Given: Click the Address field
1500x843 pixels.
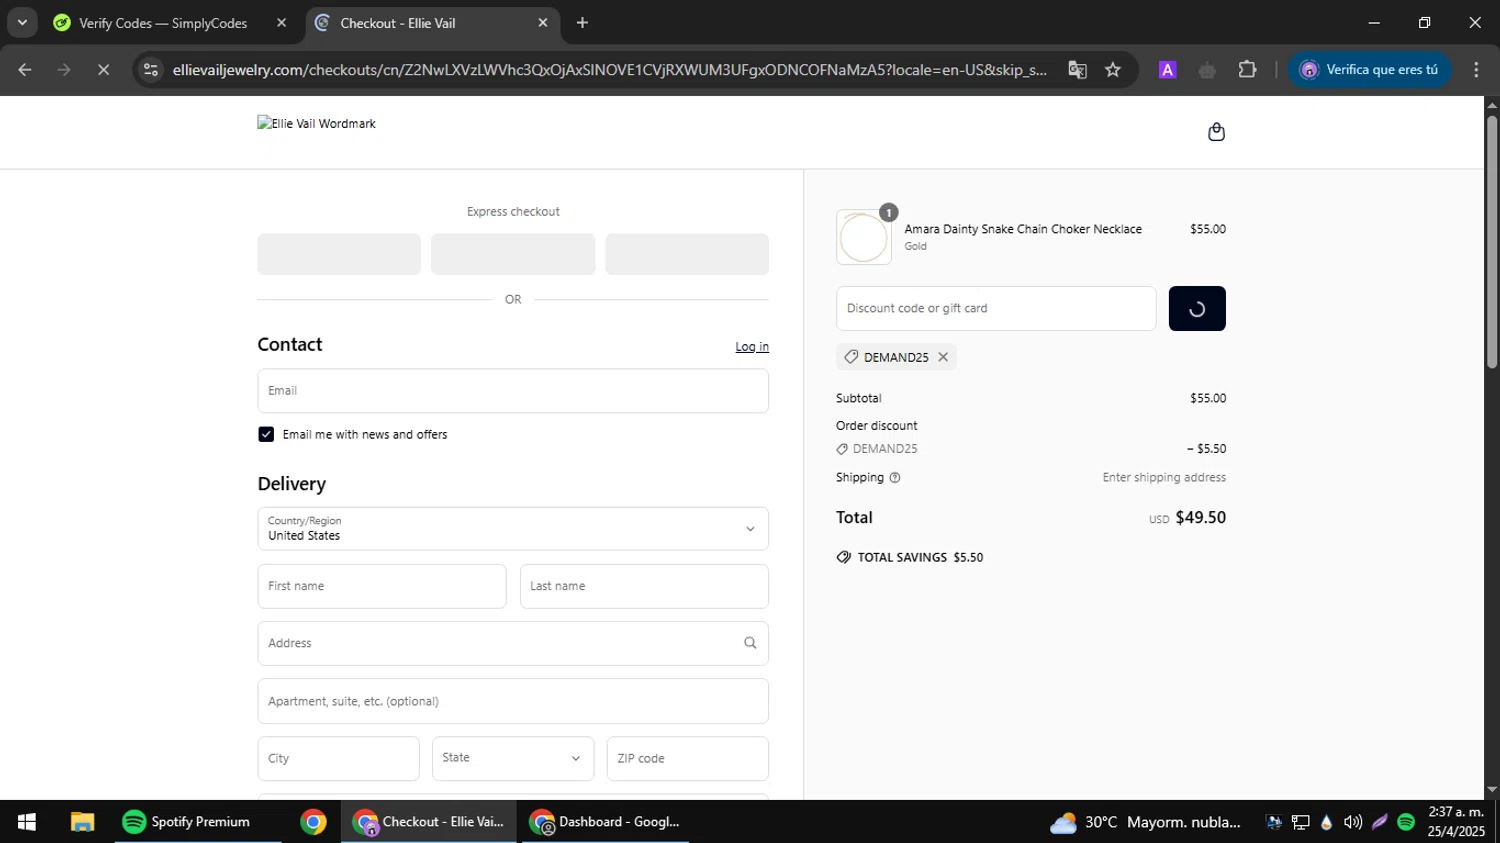Looking at the screenshot, I should pyautogui.click(x=513, y=643).
